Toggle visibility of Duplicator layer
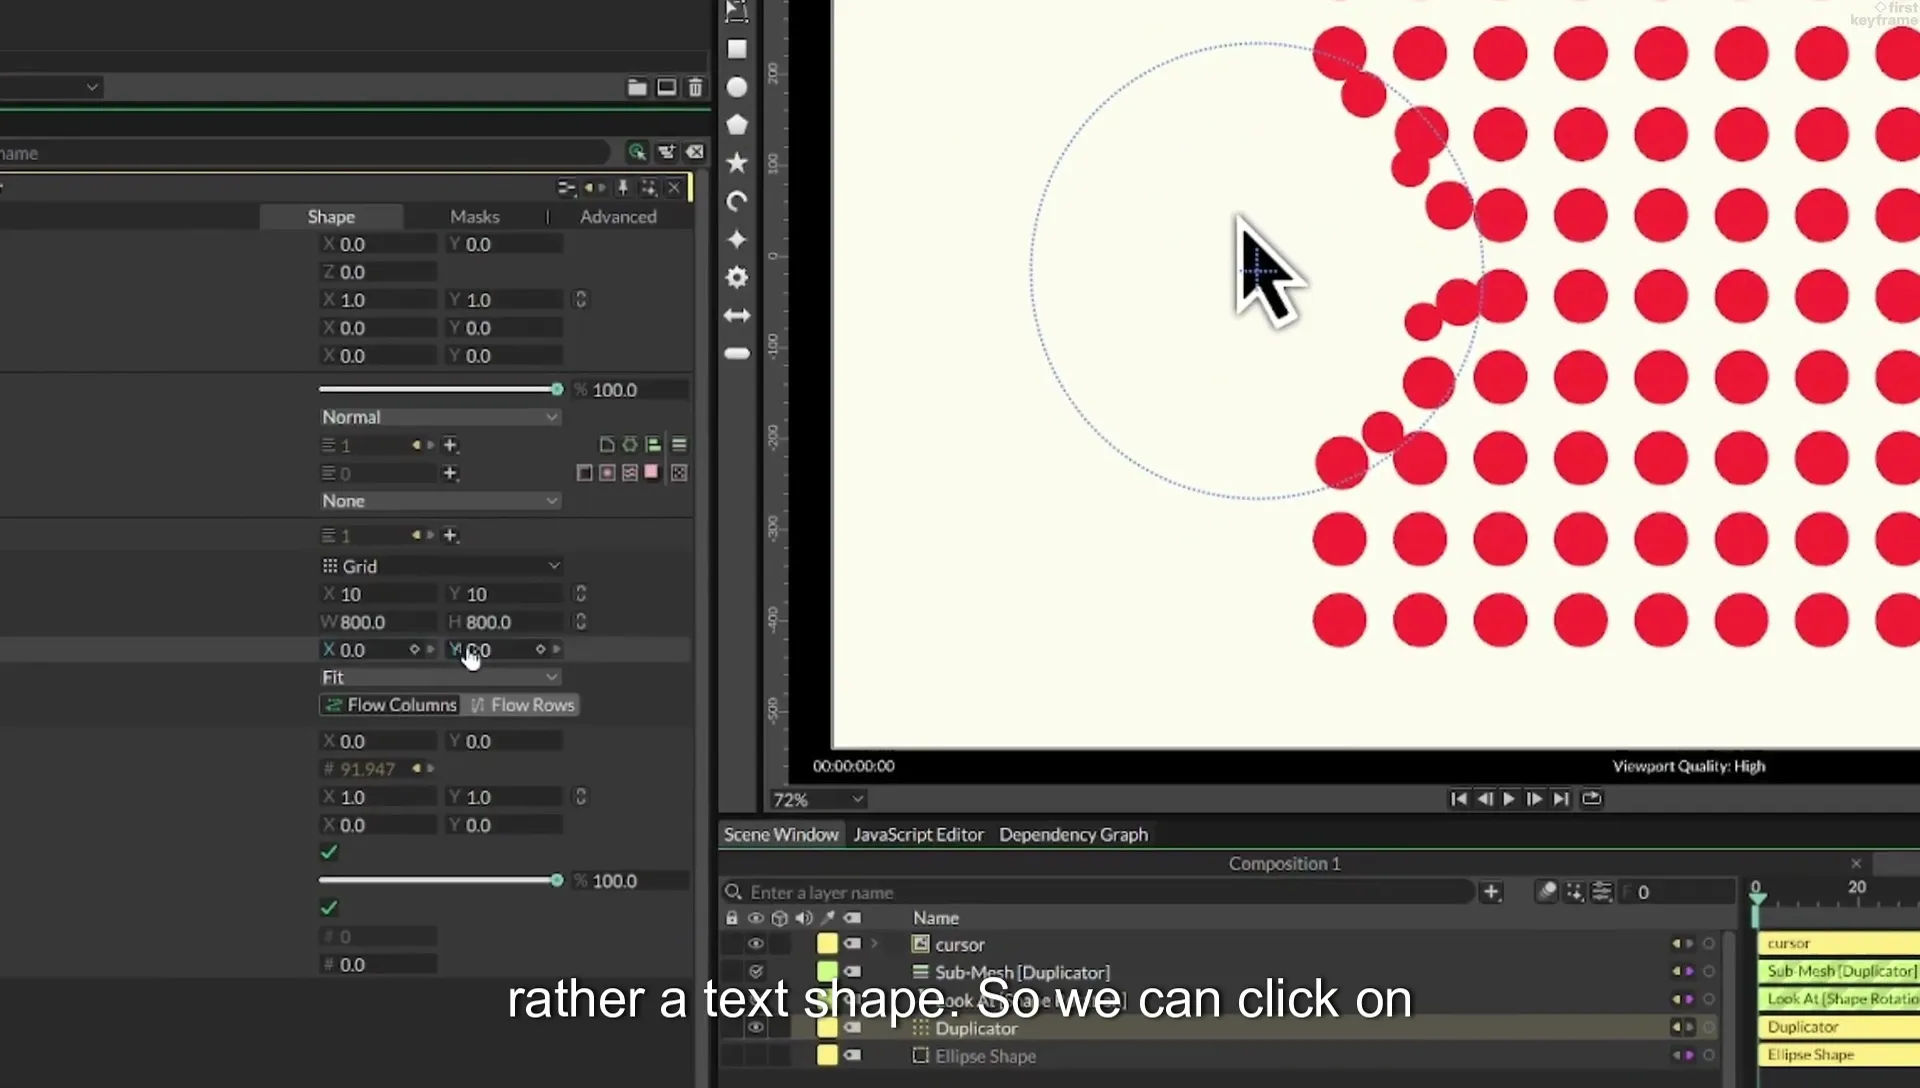The image size is (1920, 1088). pyautogui.click(x=756, y=1028)
